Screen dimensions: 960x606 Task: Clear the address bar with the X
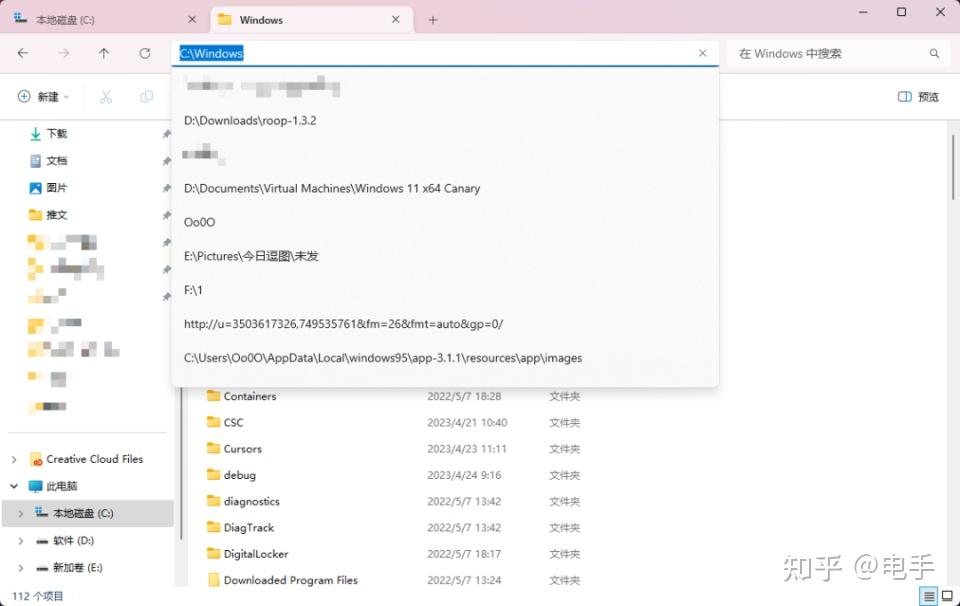point(702,53)
